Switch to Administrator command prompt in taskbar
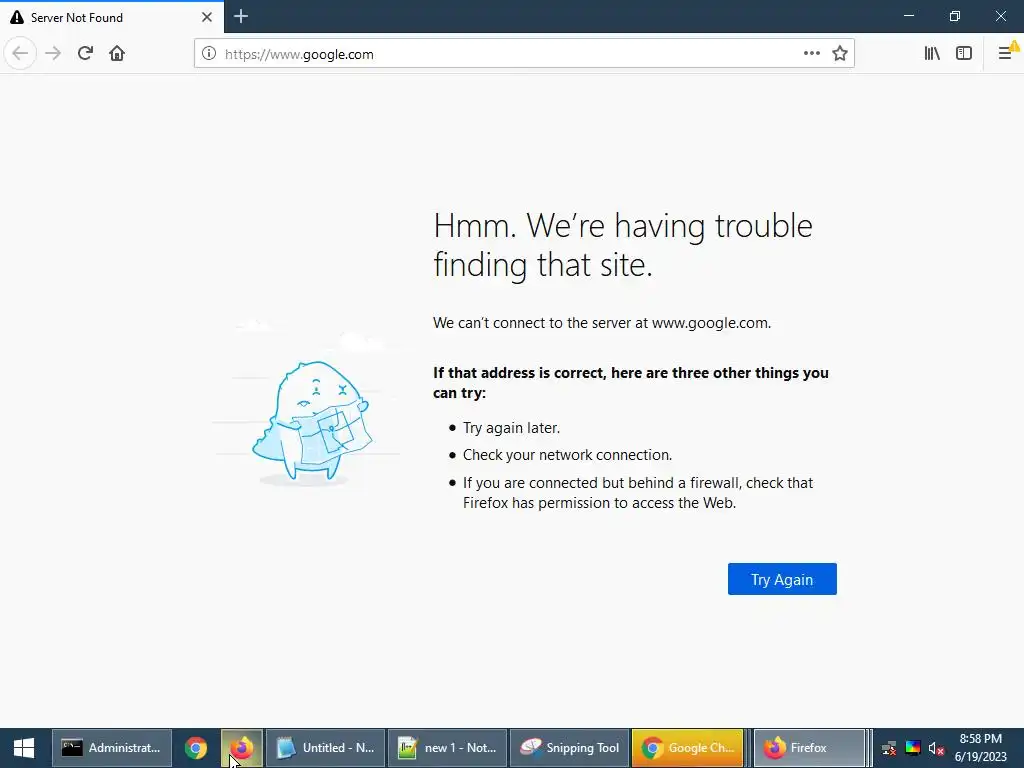Screen dimensions: 1024x768 [x=112, y=748]
